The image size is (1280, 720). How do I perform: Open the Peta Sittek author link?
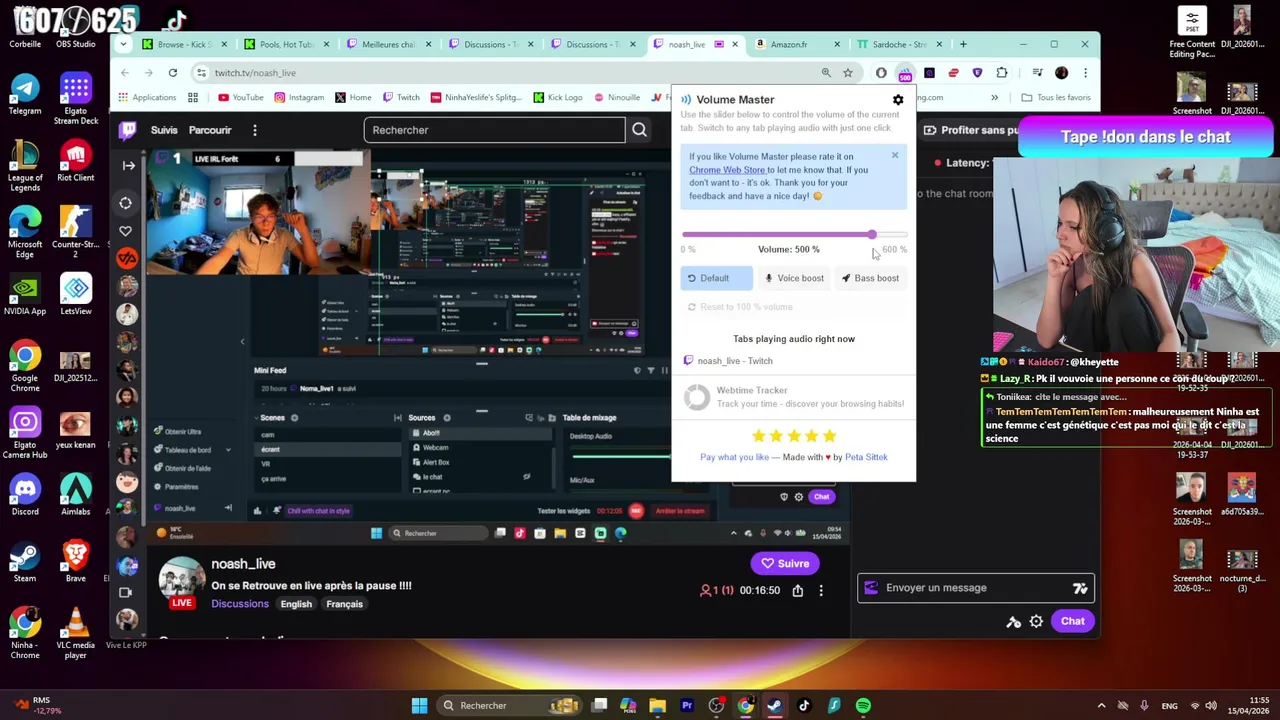tap(866, 457)
